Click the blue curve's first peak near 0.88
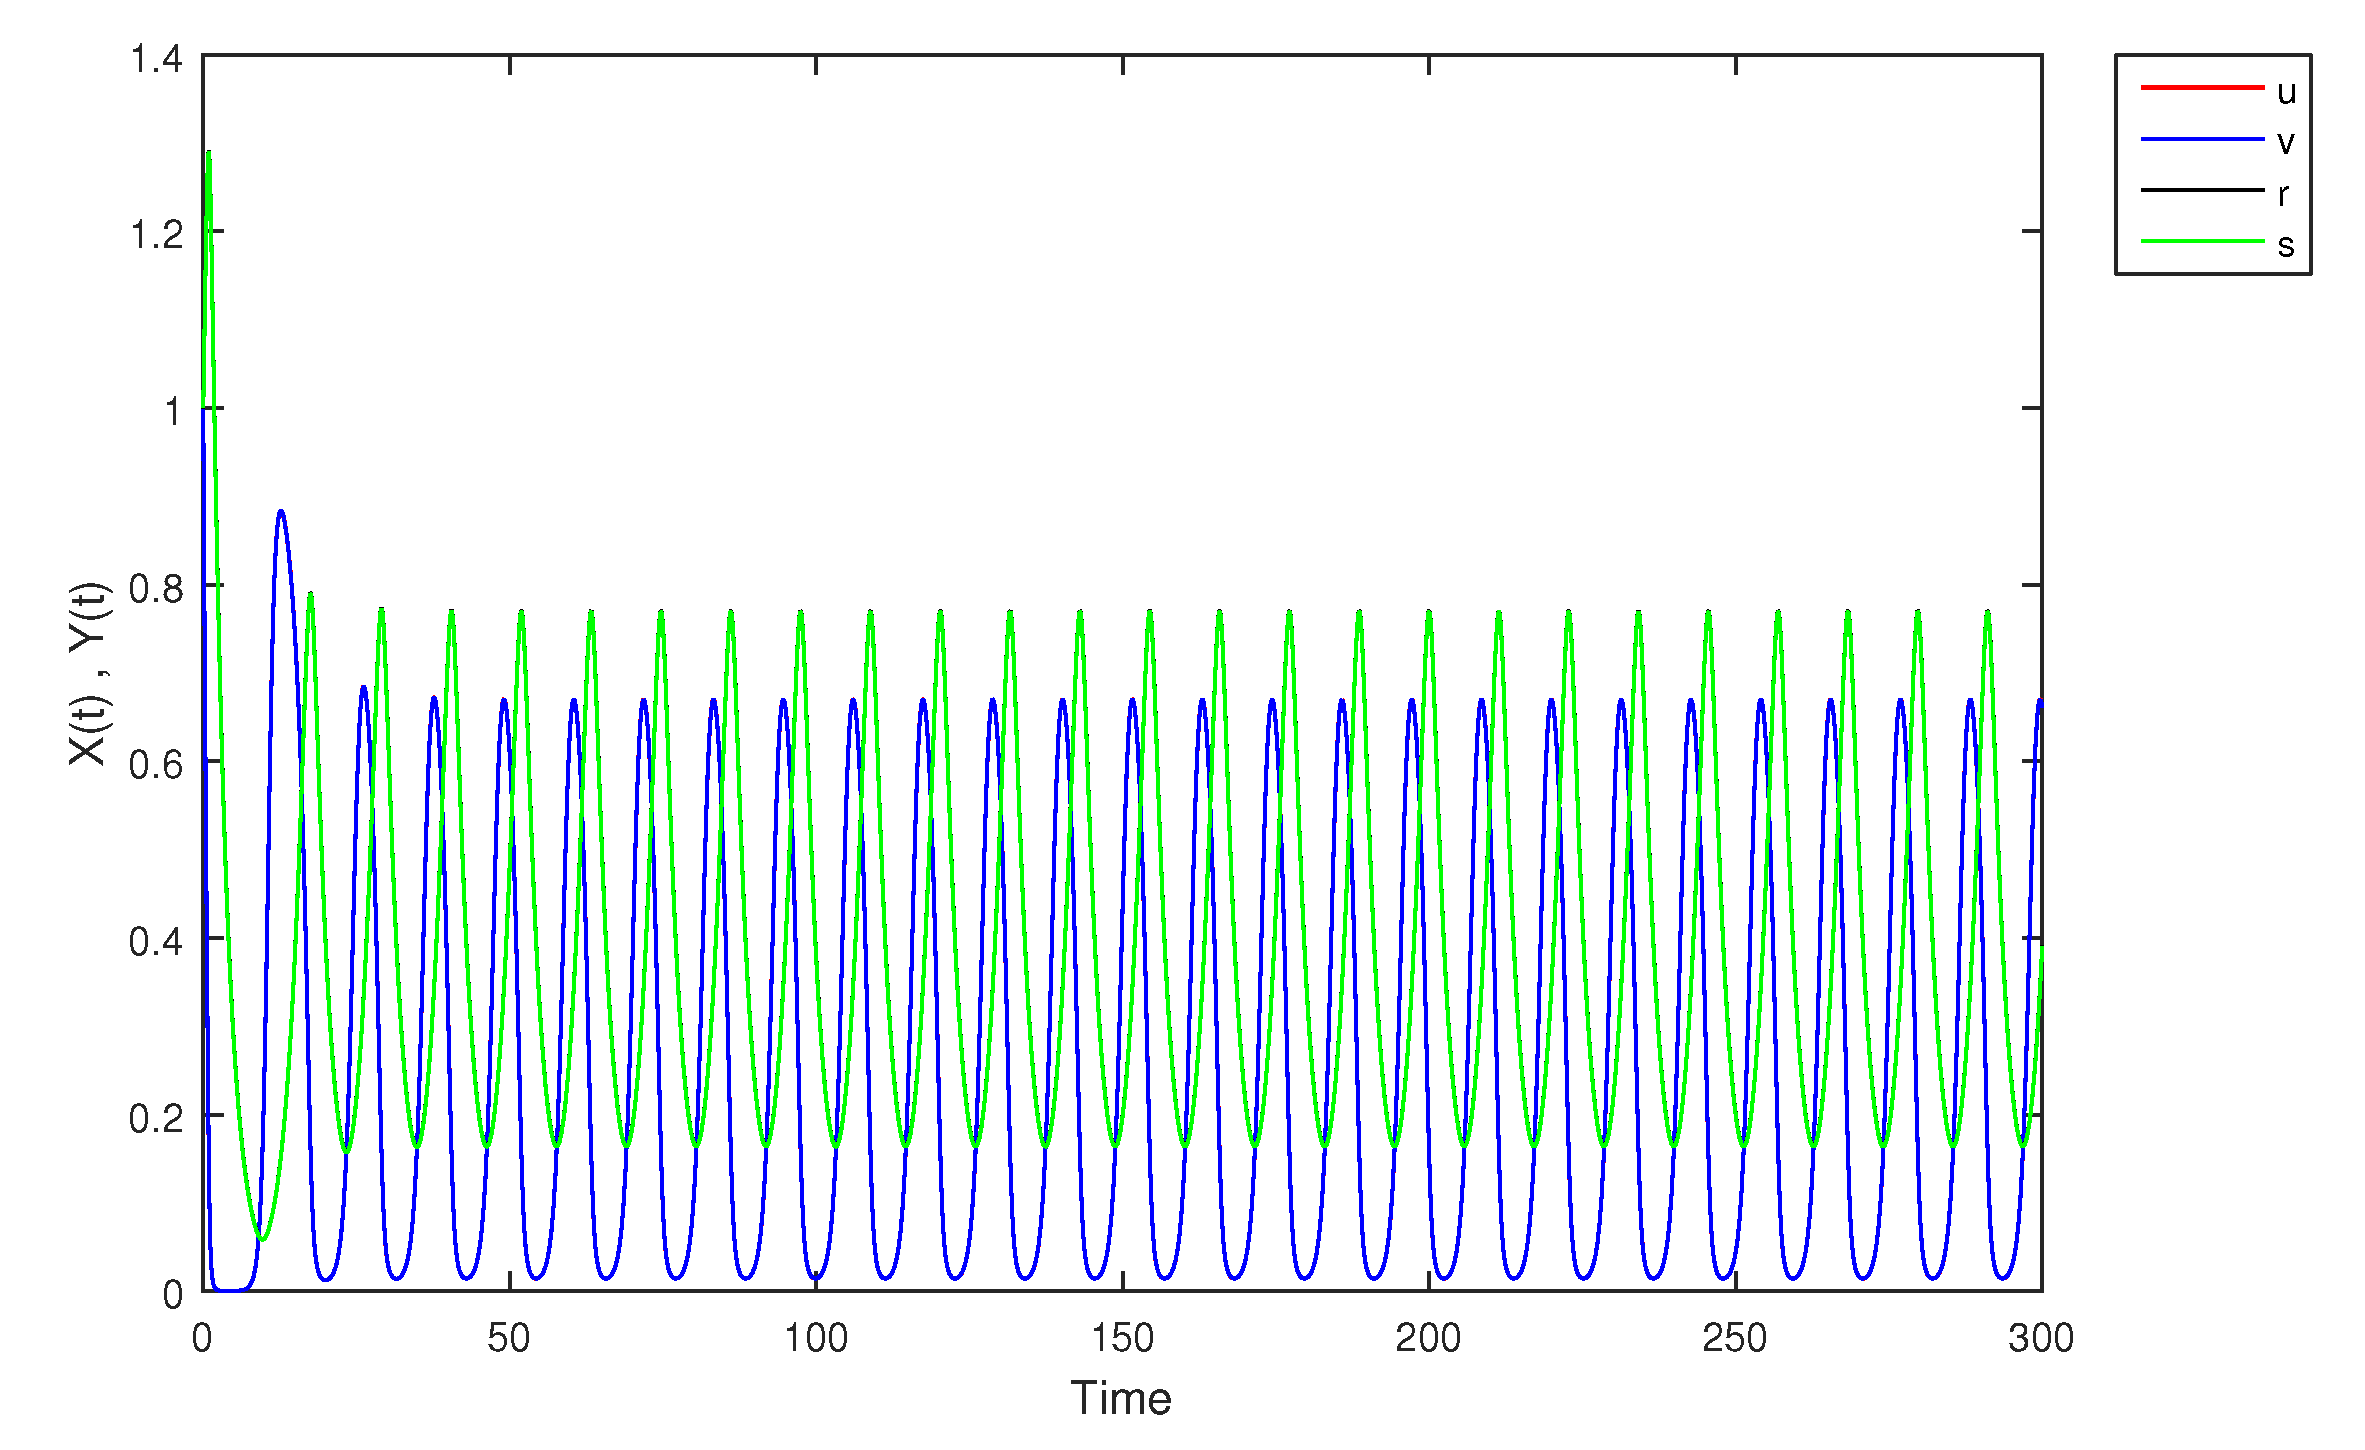Viewport: 2365px width, 1450px height. (x=281, y=512)
